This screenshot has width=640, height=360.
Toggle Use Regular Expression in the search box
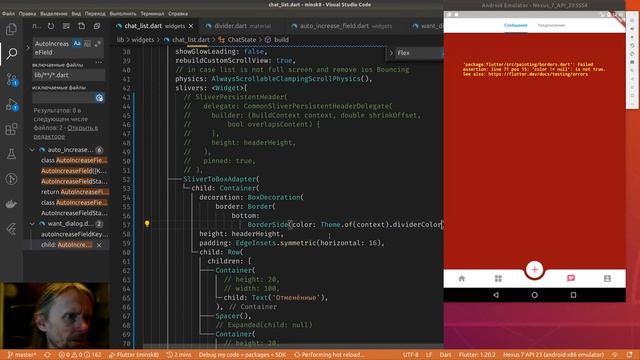click(98, 43)
